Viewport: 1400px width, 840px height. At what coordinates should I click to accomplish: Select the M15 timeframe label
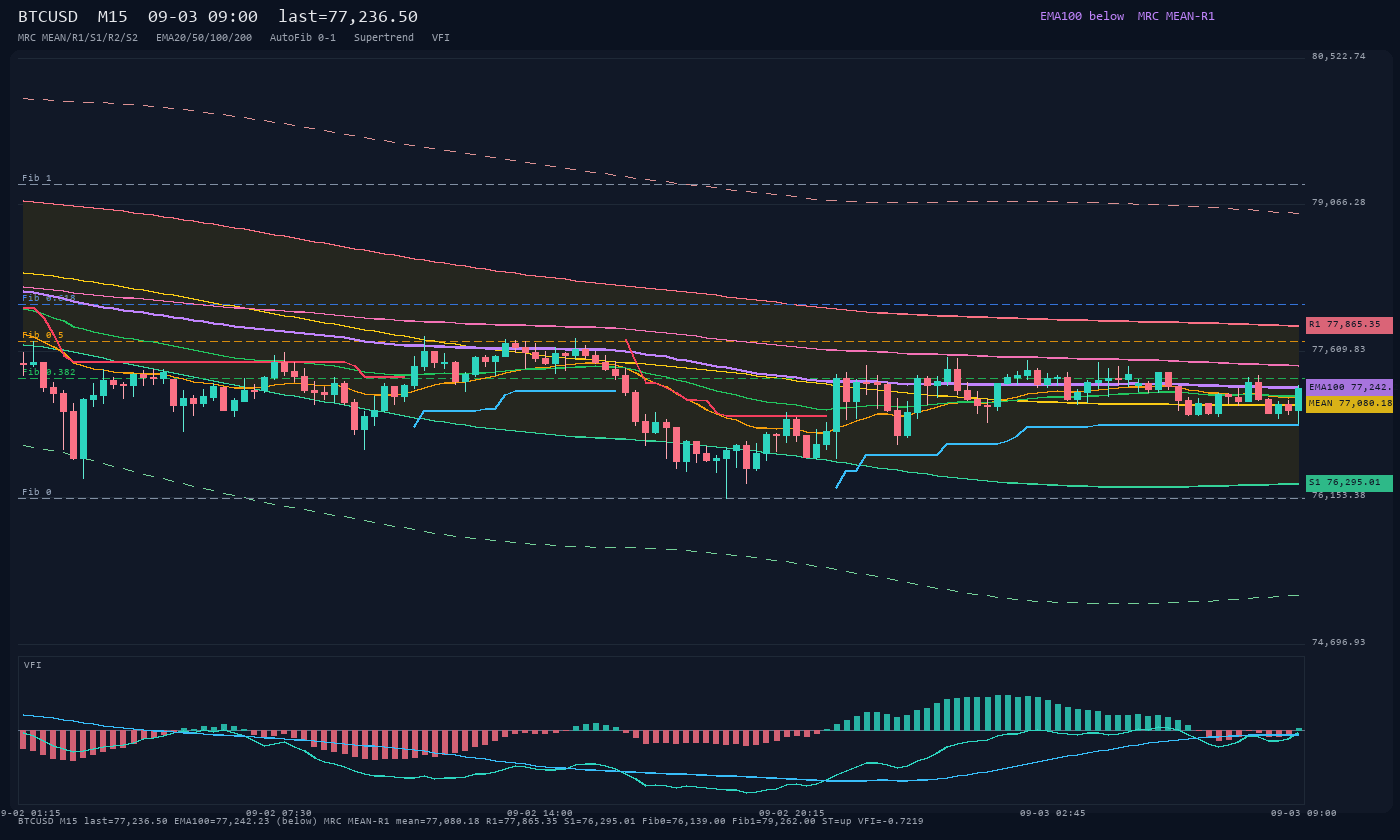tap(113, 17)
